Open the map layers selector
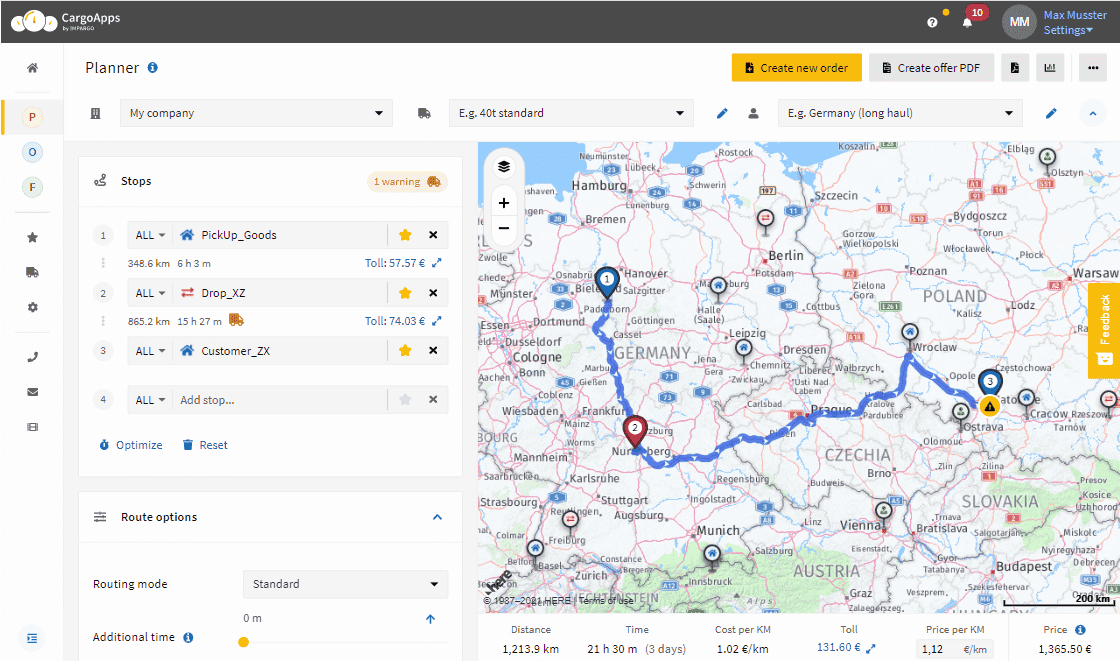Image resolution: width=1120 pixels, height=661 pixels. [504, 167]
